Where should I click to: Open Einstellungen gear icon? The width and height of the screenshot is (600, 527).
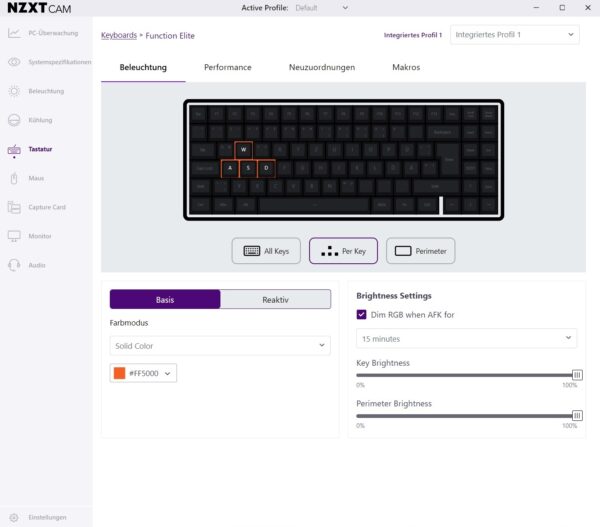pos(14,517)
